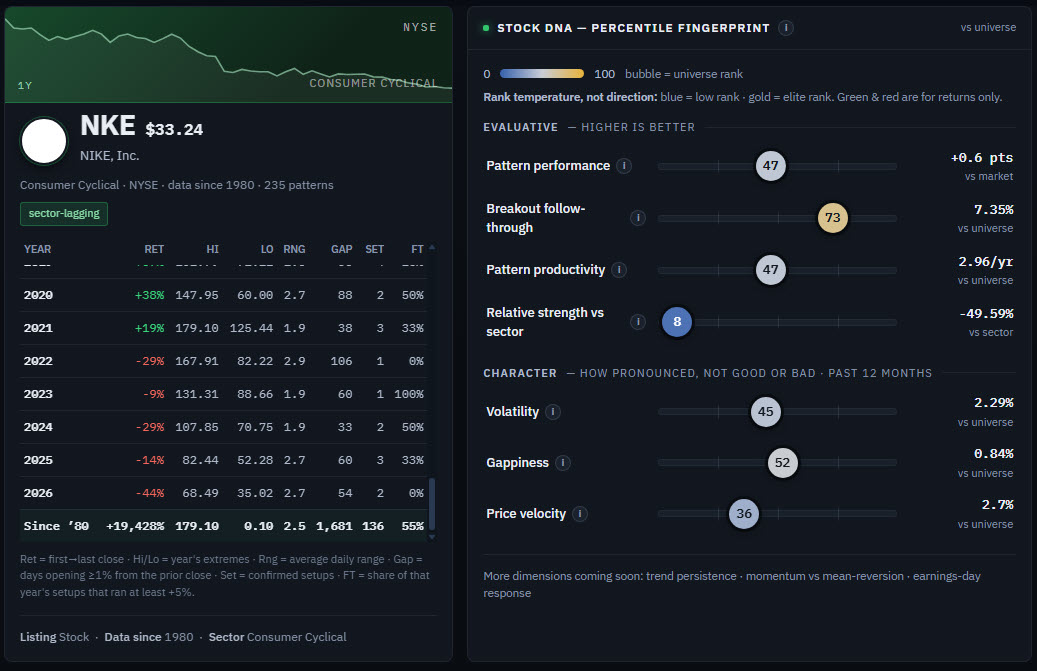
Task: Select the 2024 row year label
Action: pyautogui.click(x=38, y=428)
